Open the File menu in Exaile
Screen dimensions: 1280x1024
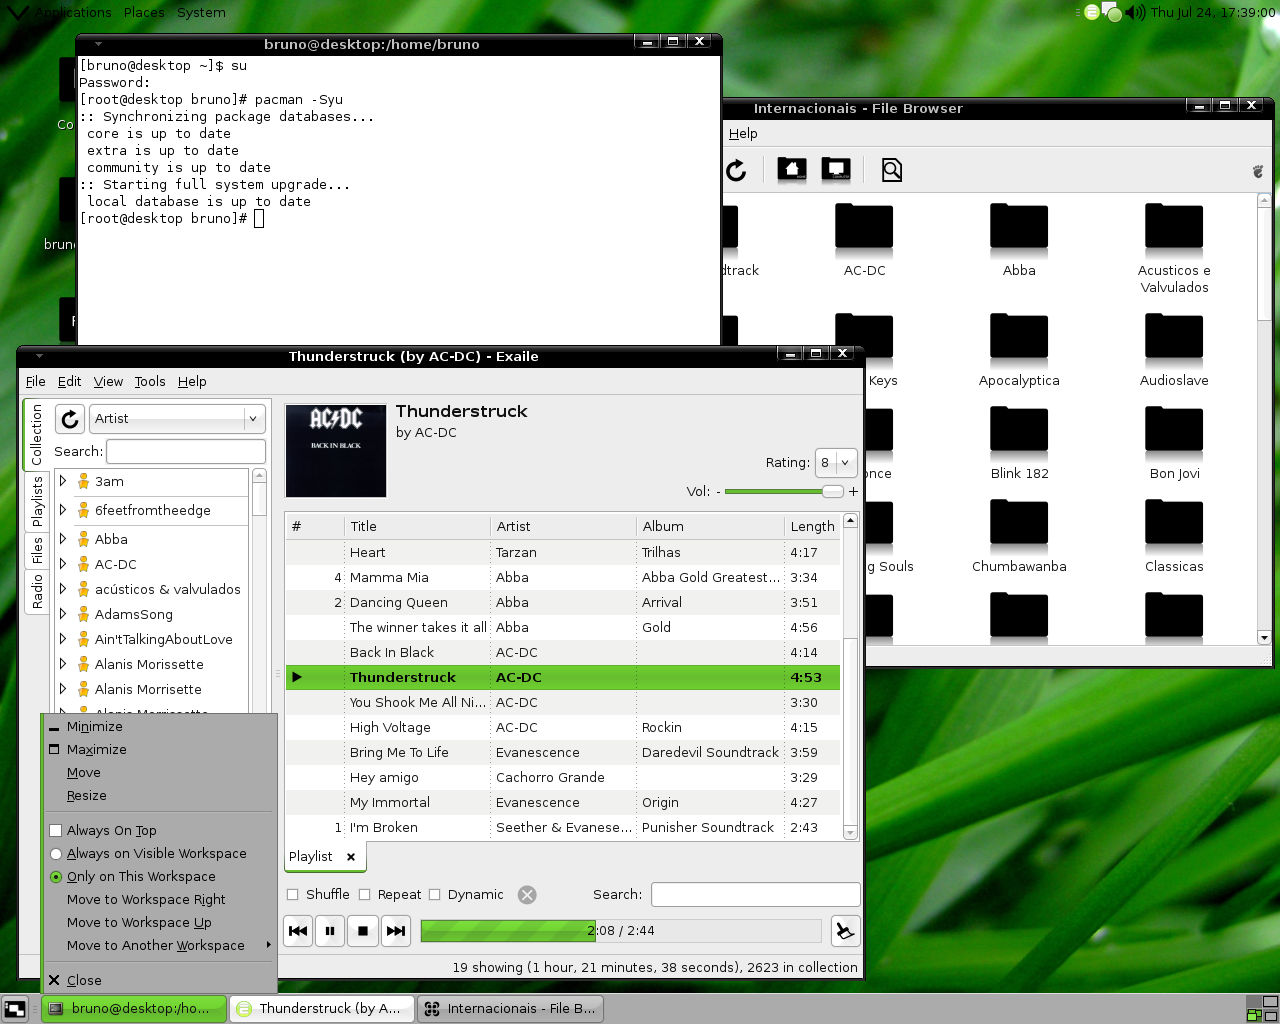tap(36, 382)
